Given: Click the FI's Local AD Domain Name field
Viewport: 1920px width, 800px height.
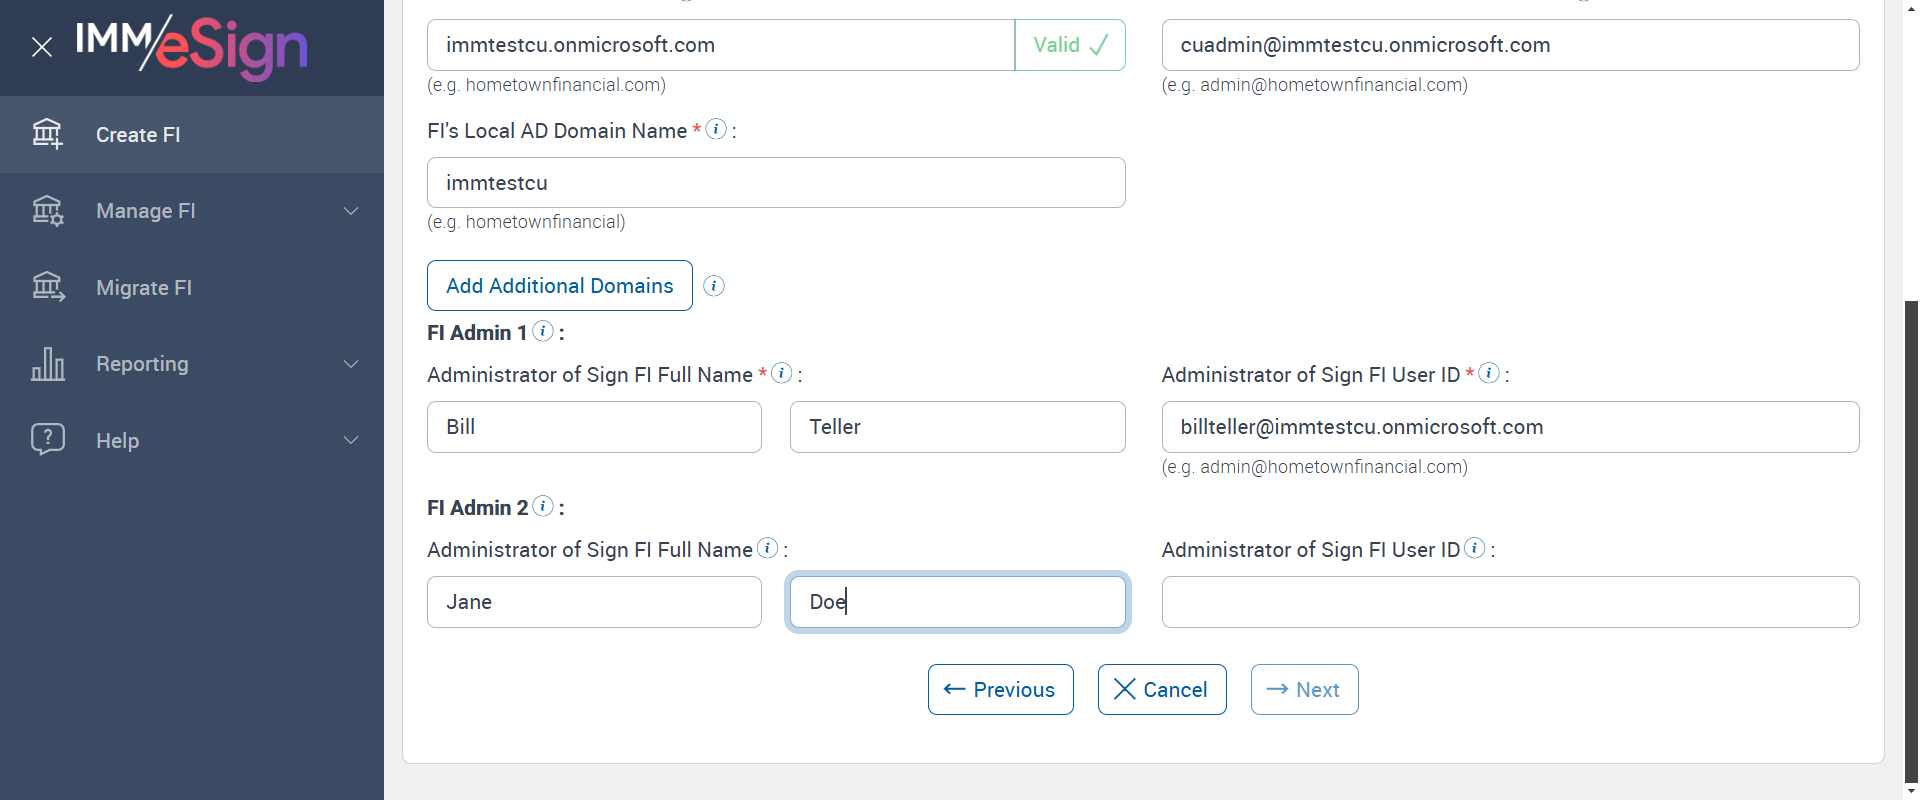Looking at the screenshot, I should pyautogui.click(x=776, y=183).
